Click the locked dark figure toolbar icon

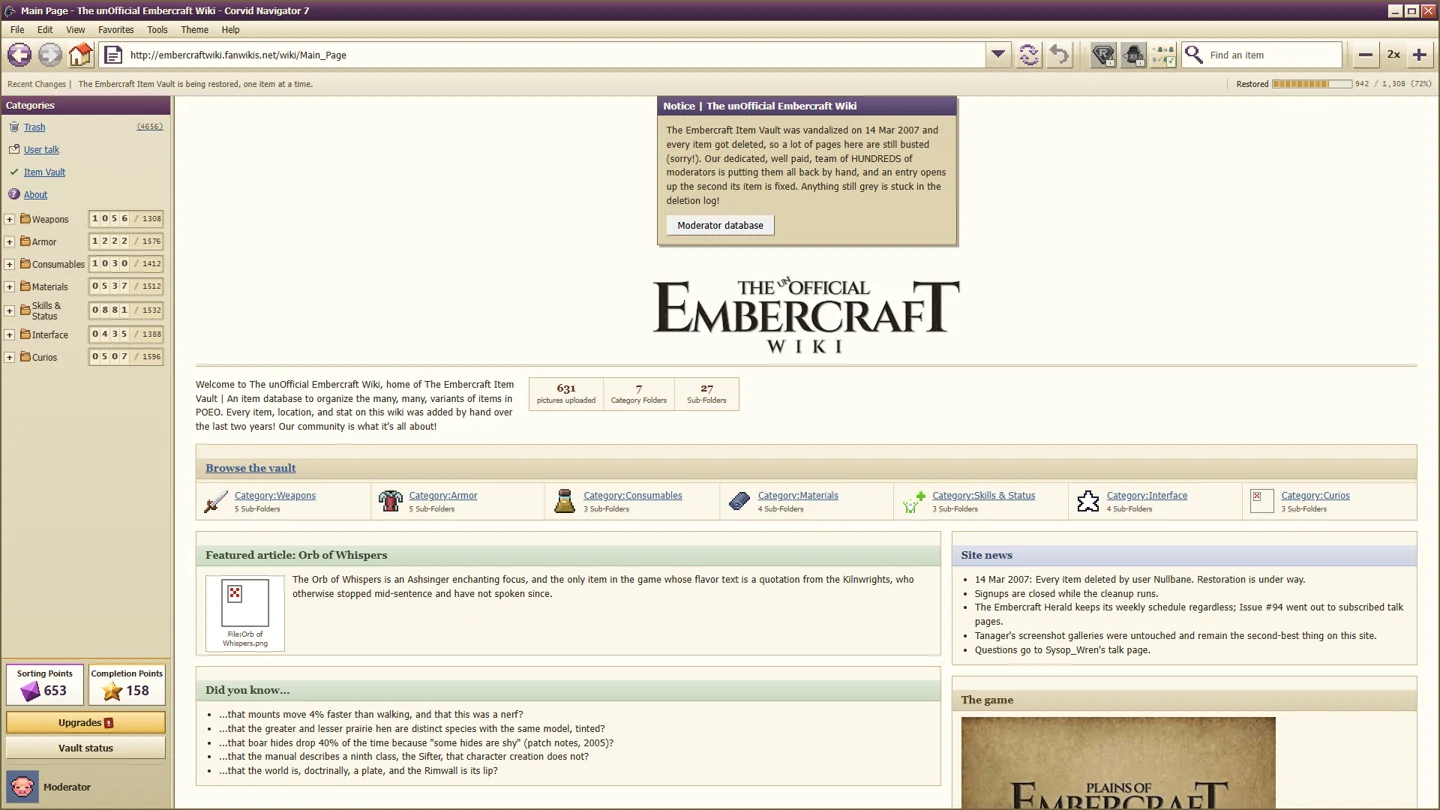click(x=1133, y=55)
